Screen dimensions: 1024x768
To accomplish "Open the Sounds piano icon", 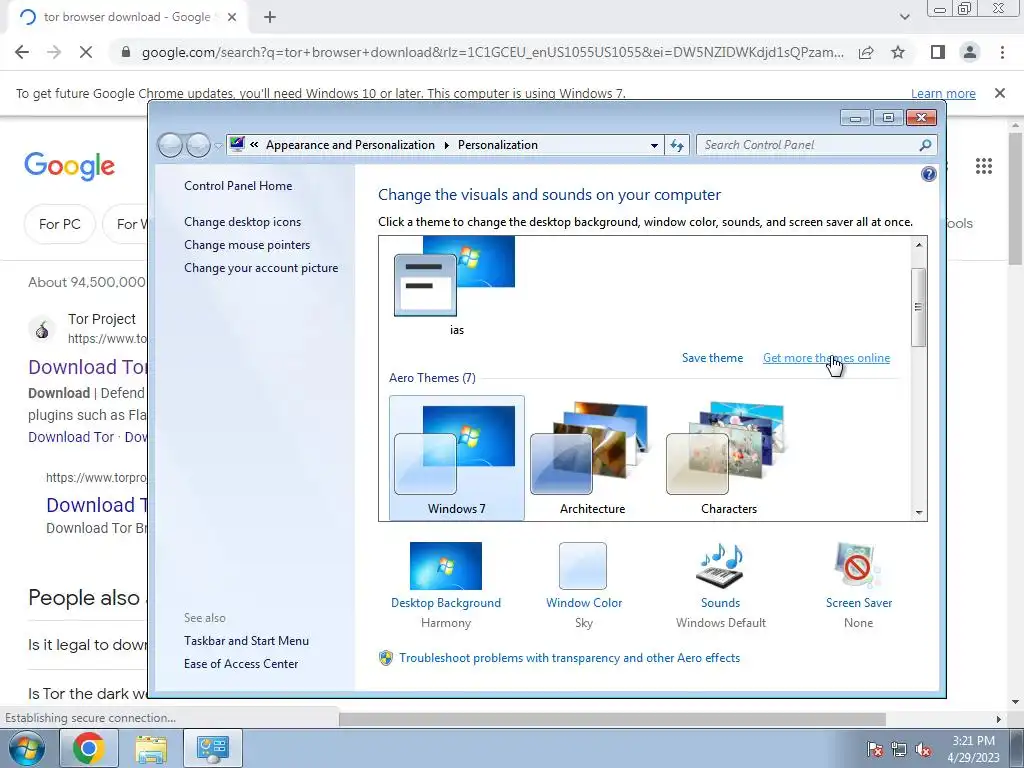I will pos(720,566).
